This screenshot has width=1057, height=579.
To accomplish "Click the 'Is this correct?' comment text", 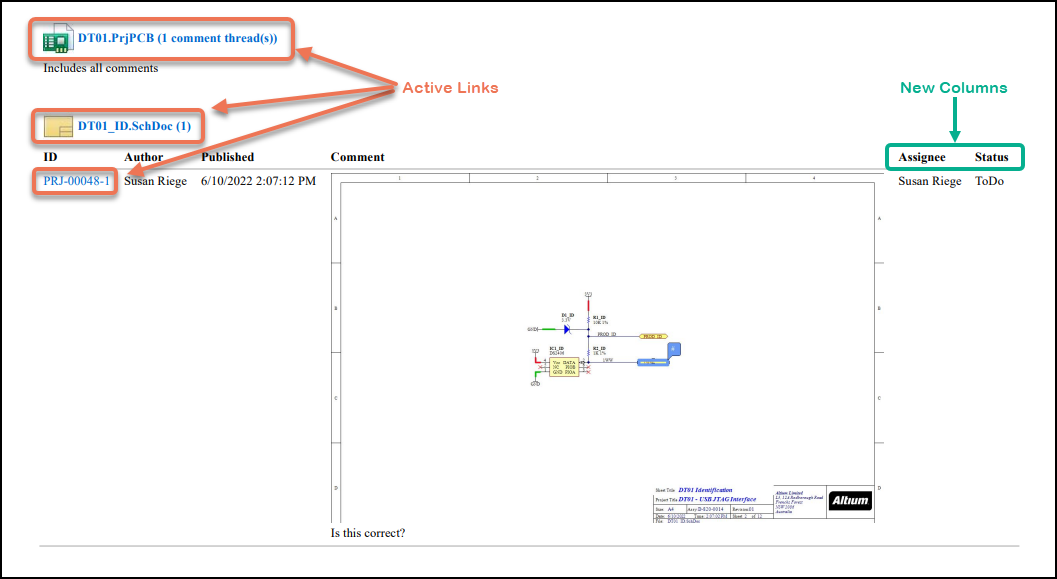I will pos(368,533).
